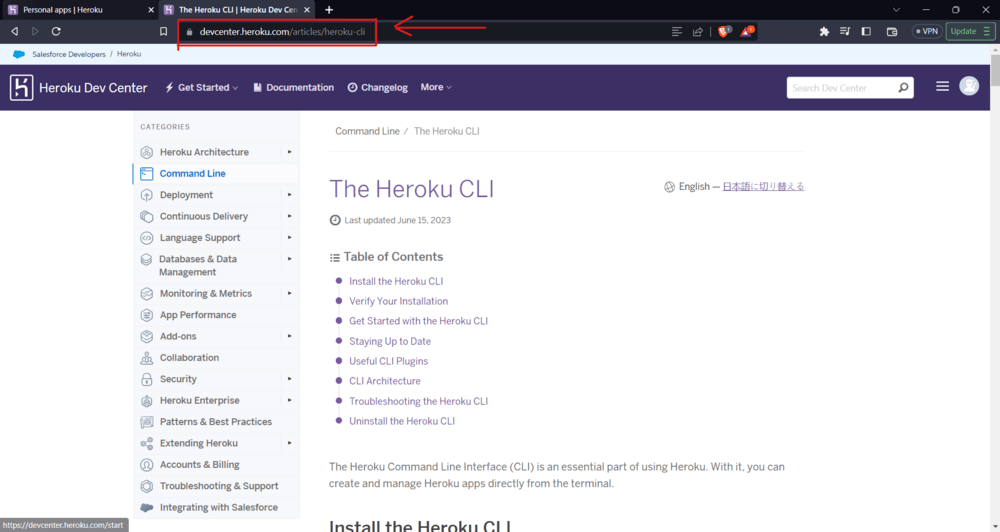Click the Accounts & Billing category icon

(x=147, y=464)
